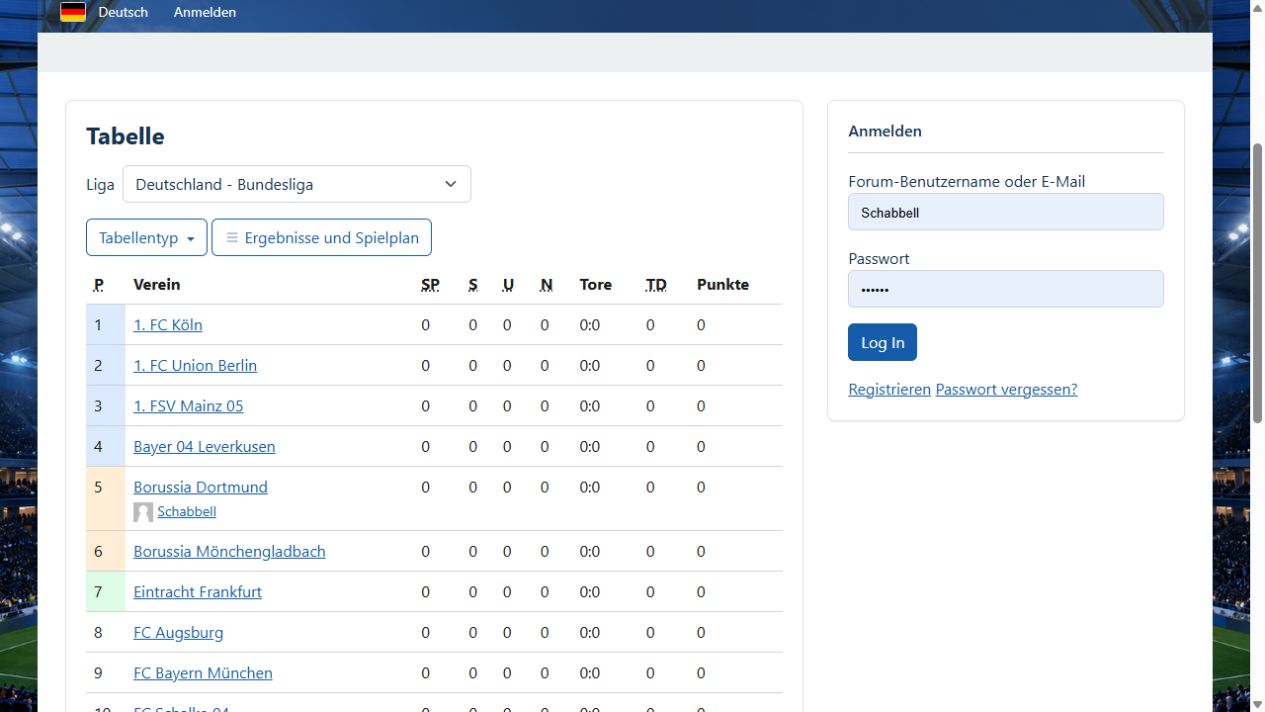
Task: Open Ergebnisse und Spielplan
Action: click(x=322, y=238)
